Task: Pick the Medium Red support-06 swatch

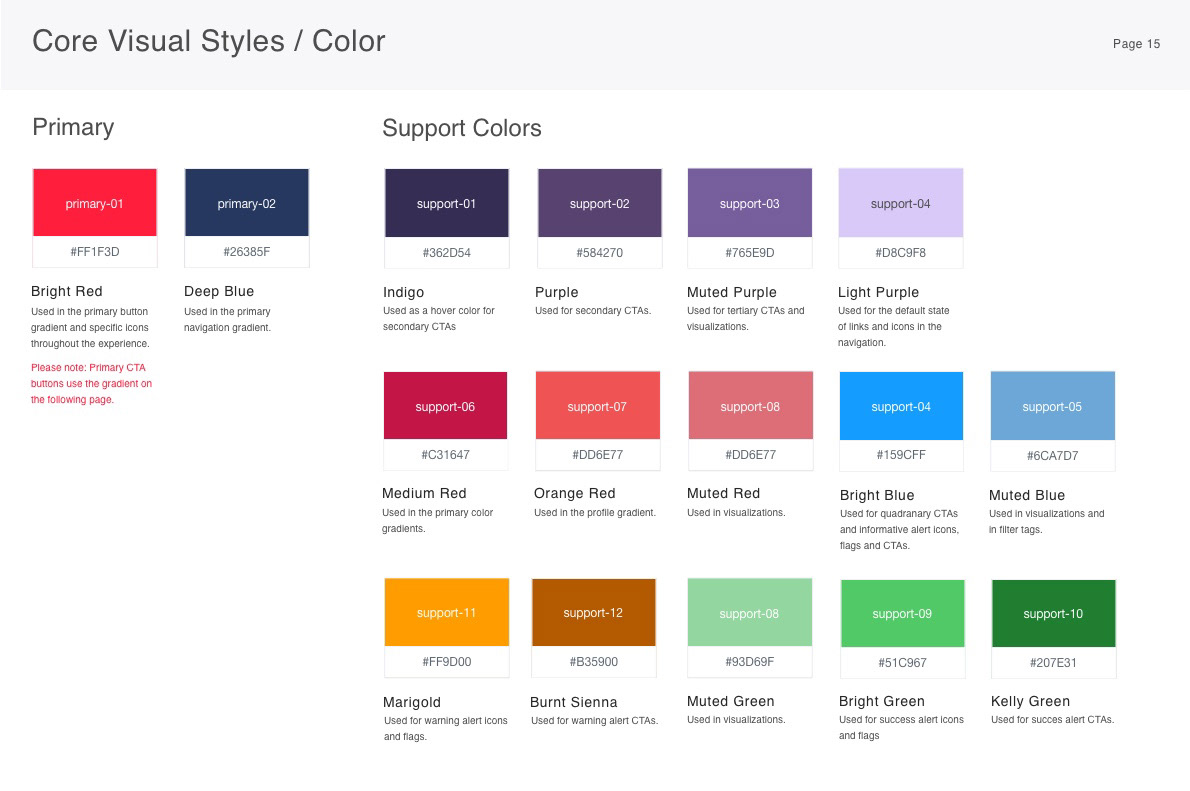Action: tap(445, 406)
